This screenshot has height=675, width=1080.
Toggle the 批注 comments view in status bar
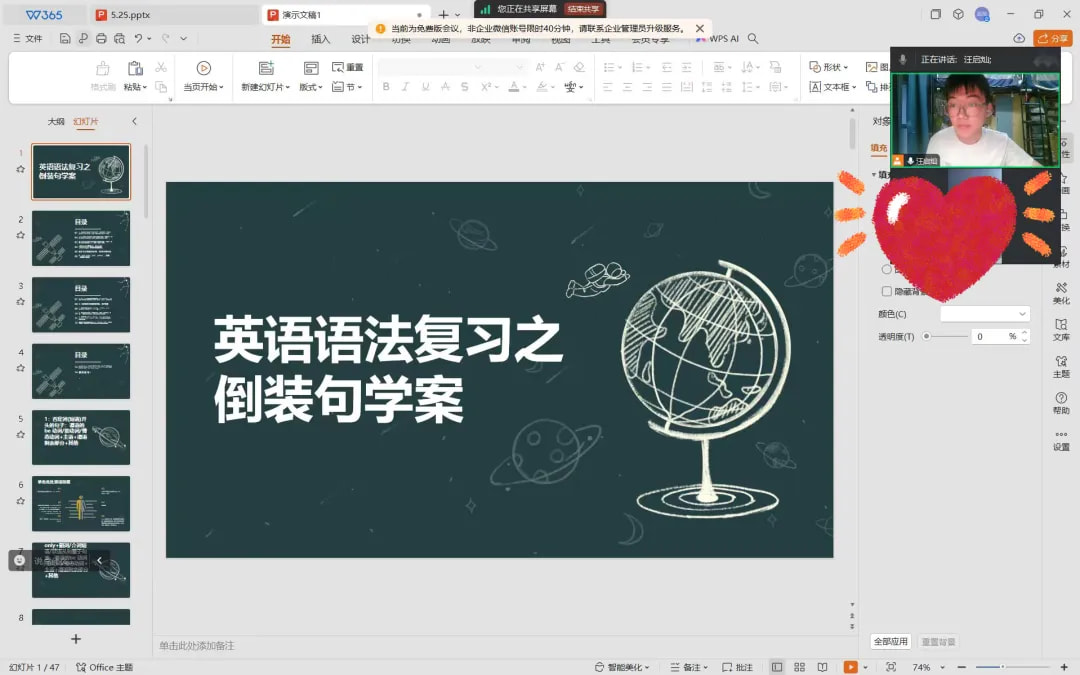pos(737,667)
